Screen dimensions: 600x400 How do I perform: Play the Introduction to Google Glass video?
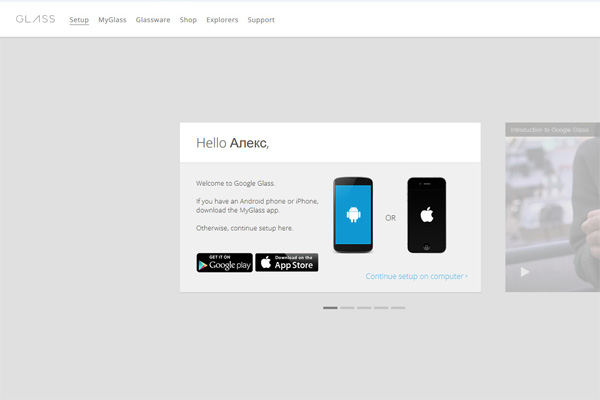526,271
